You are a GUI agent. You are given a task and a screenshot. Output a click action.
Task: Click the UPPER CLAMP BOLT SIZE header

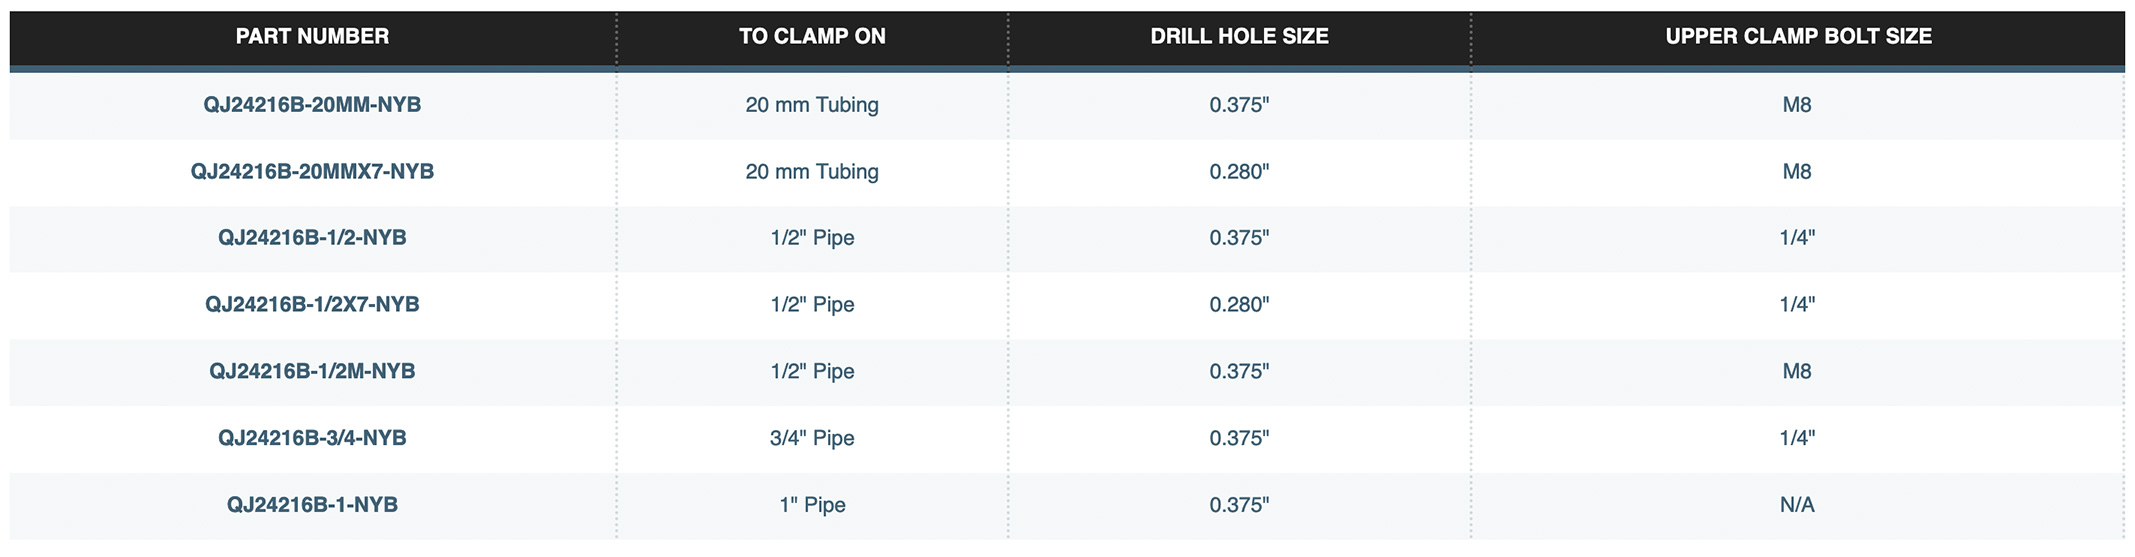pyautogui.click(x=1798, y=37)
